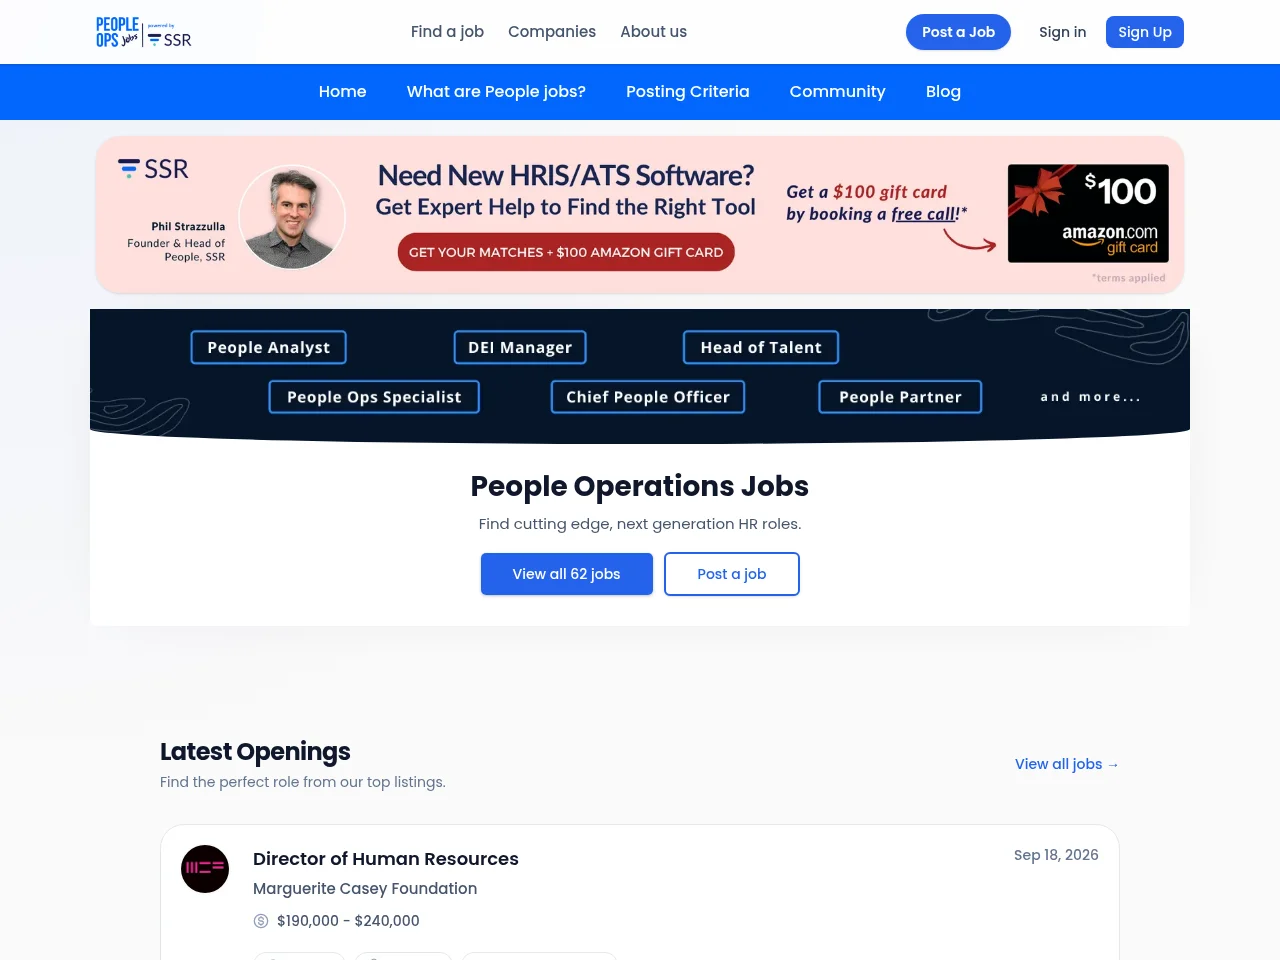Open the Blog tab
1280x960 pixels.
(943, 92)
